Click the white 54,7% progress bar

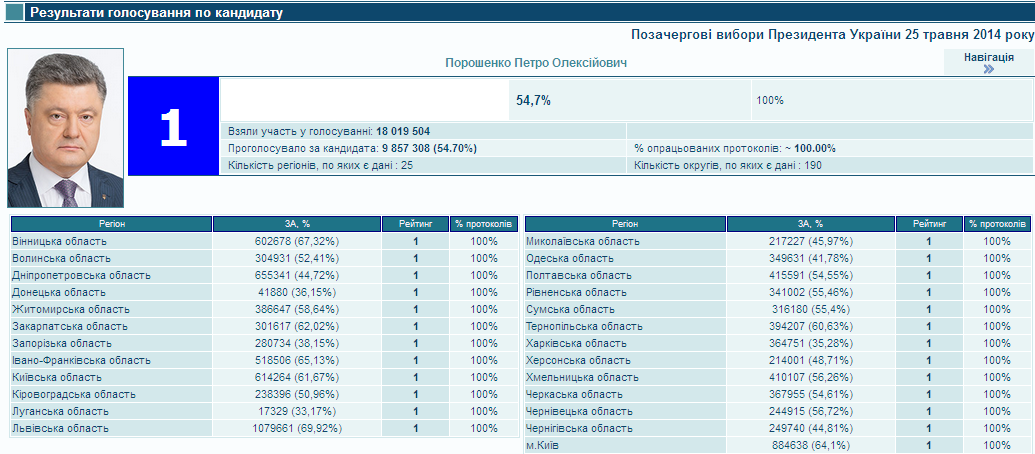[364, 100]
